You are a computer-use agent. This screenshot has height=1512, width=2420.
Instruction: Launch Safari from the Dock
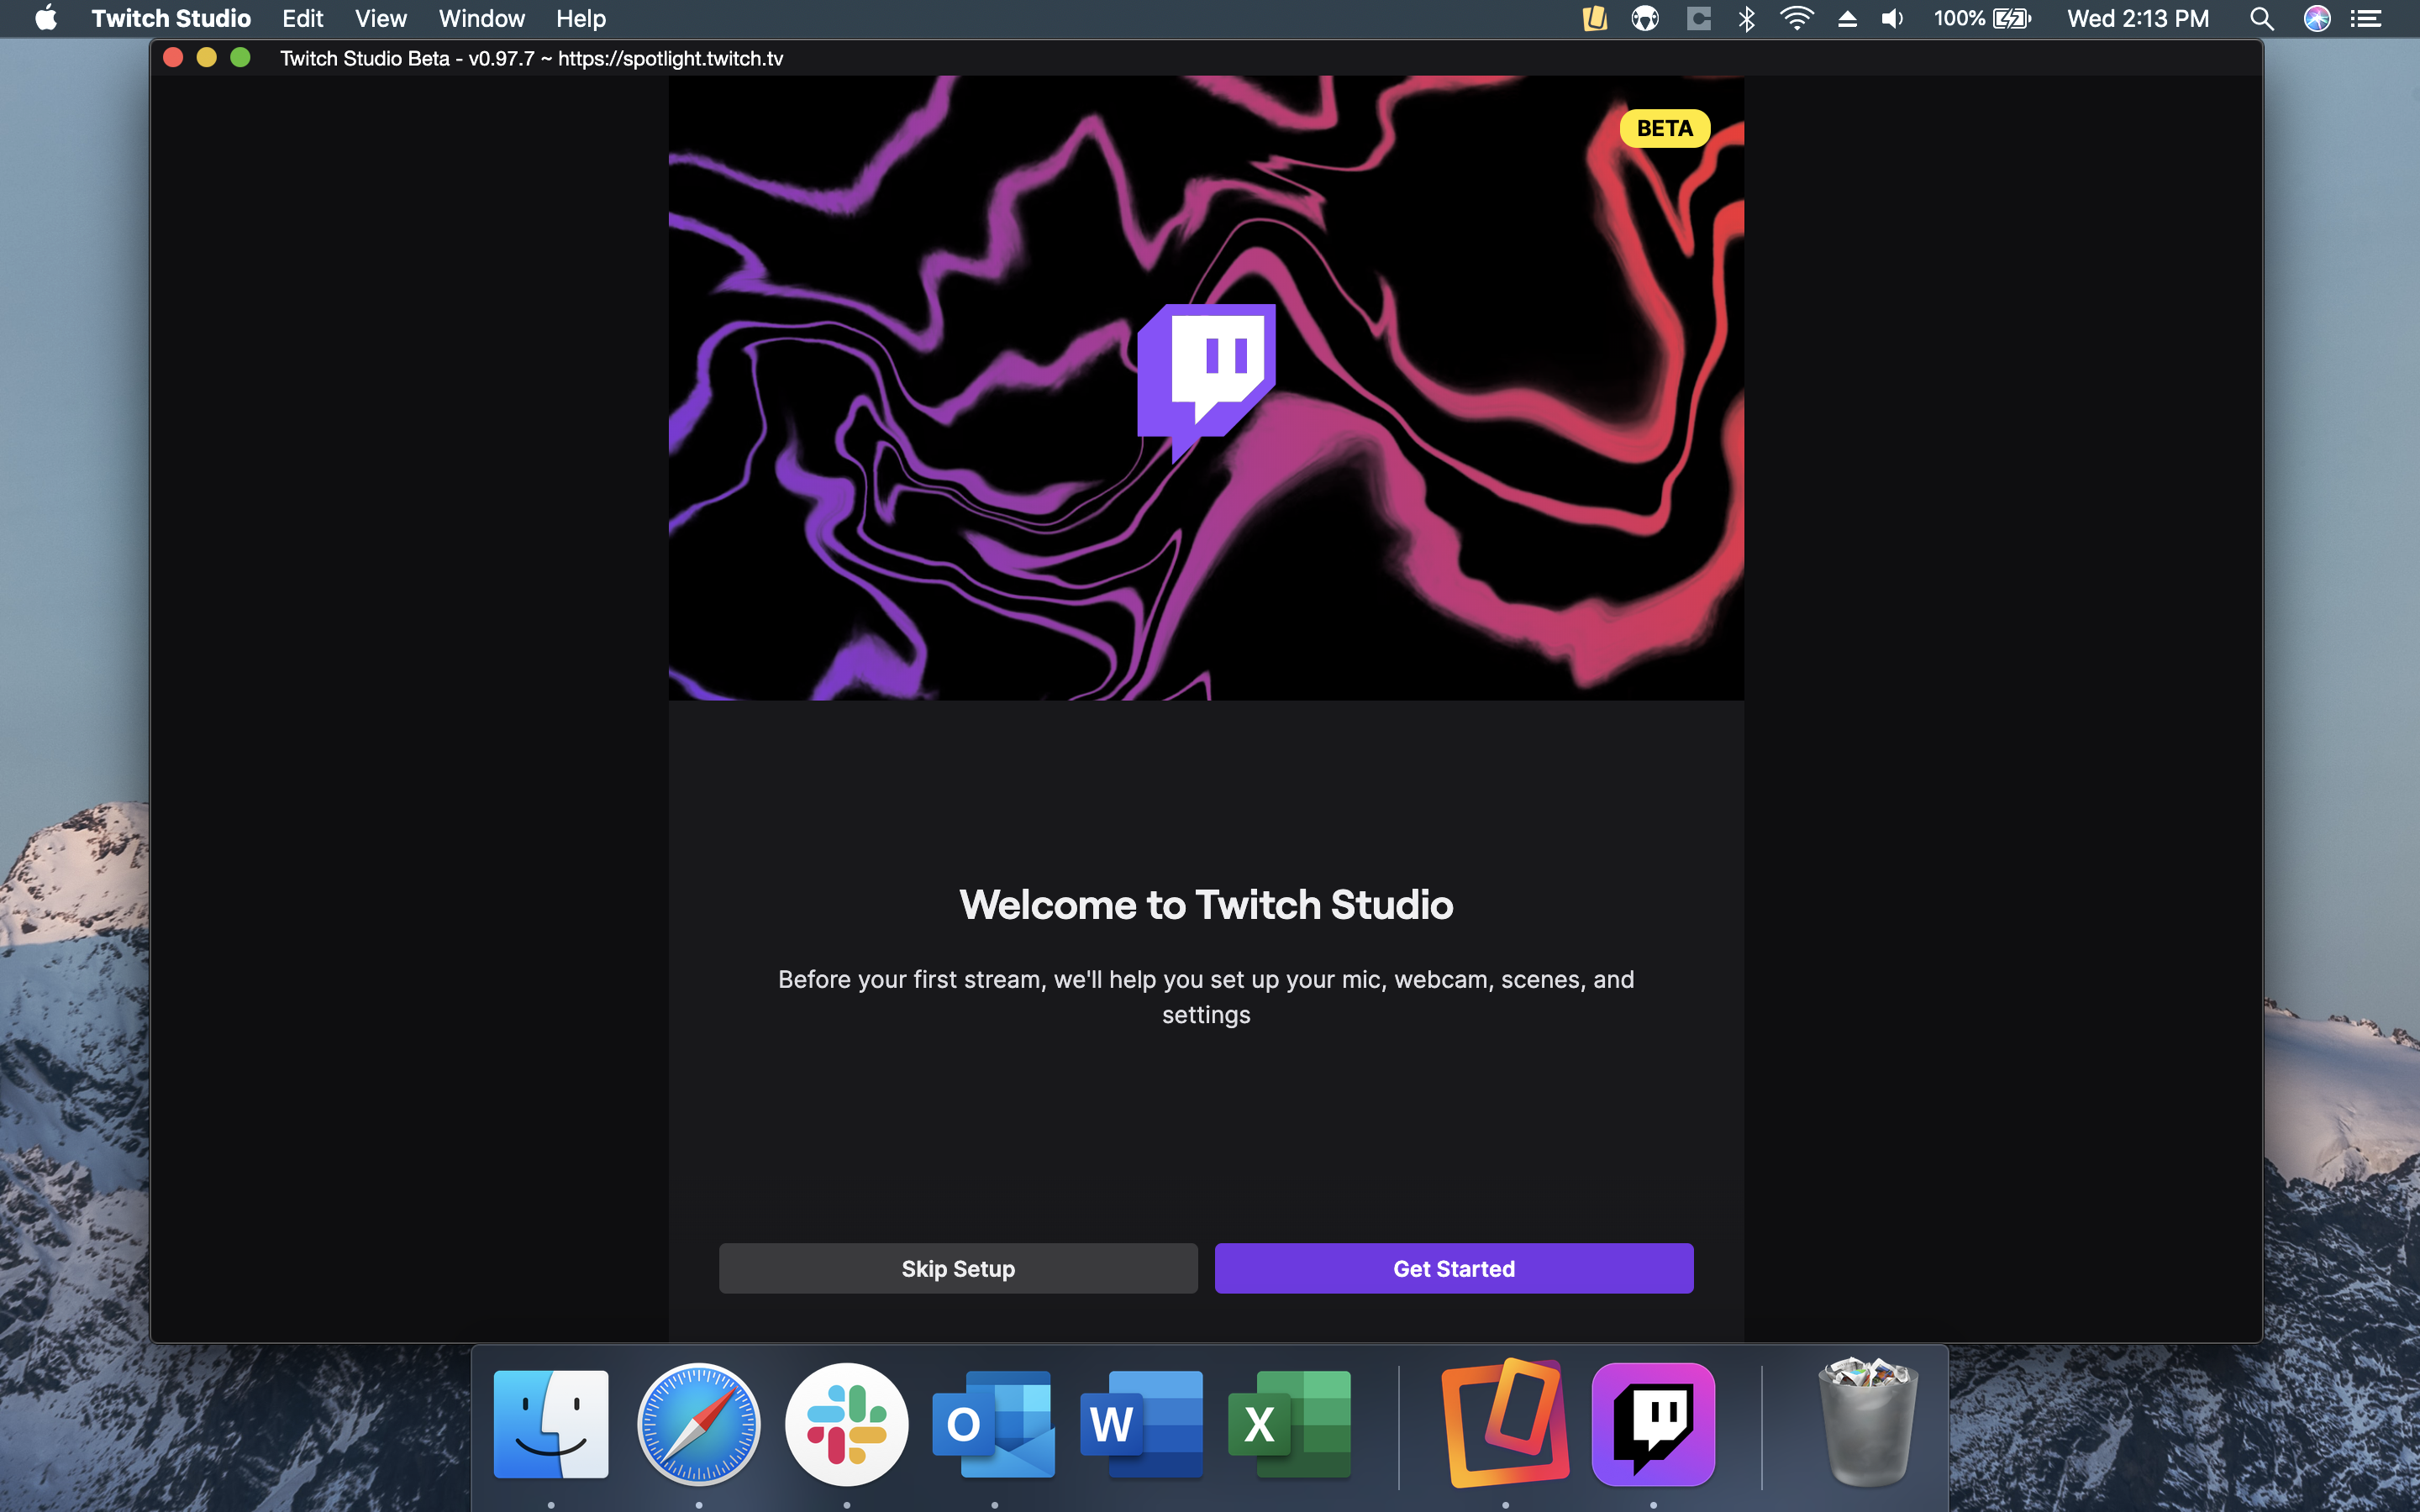click(699, 1424)
